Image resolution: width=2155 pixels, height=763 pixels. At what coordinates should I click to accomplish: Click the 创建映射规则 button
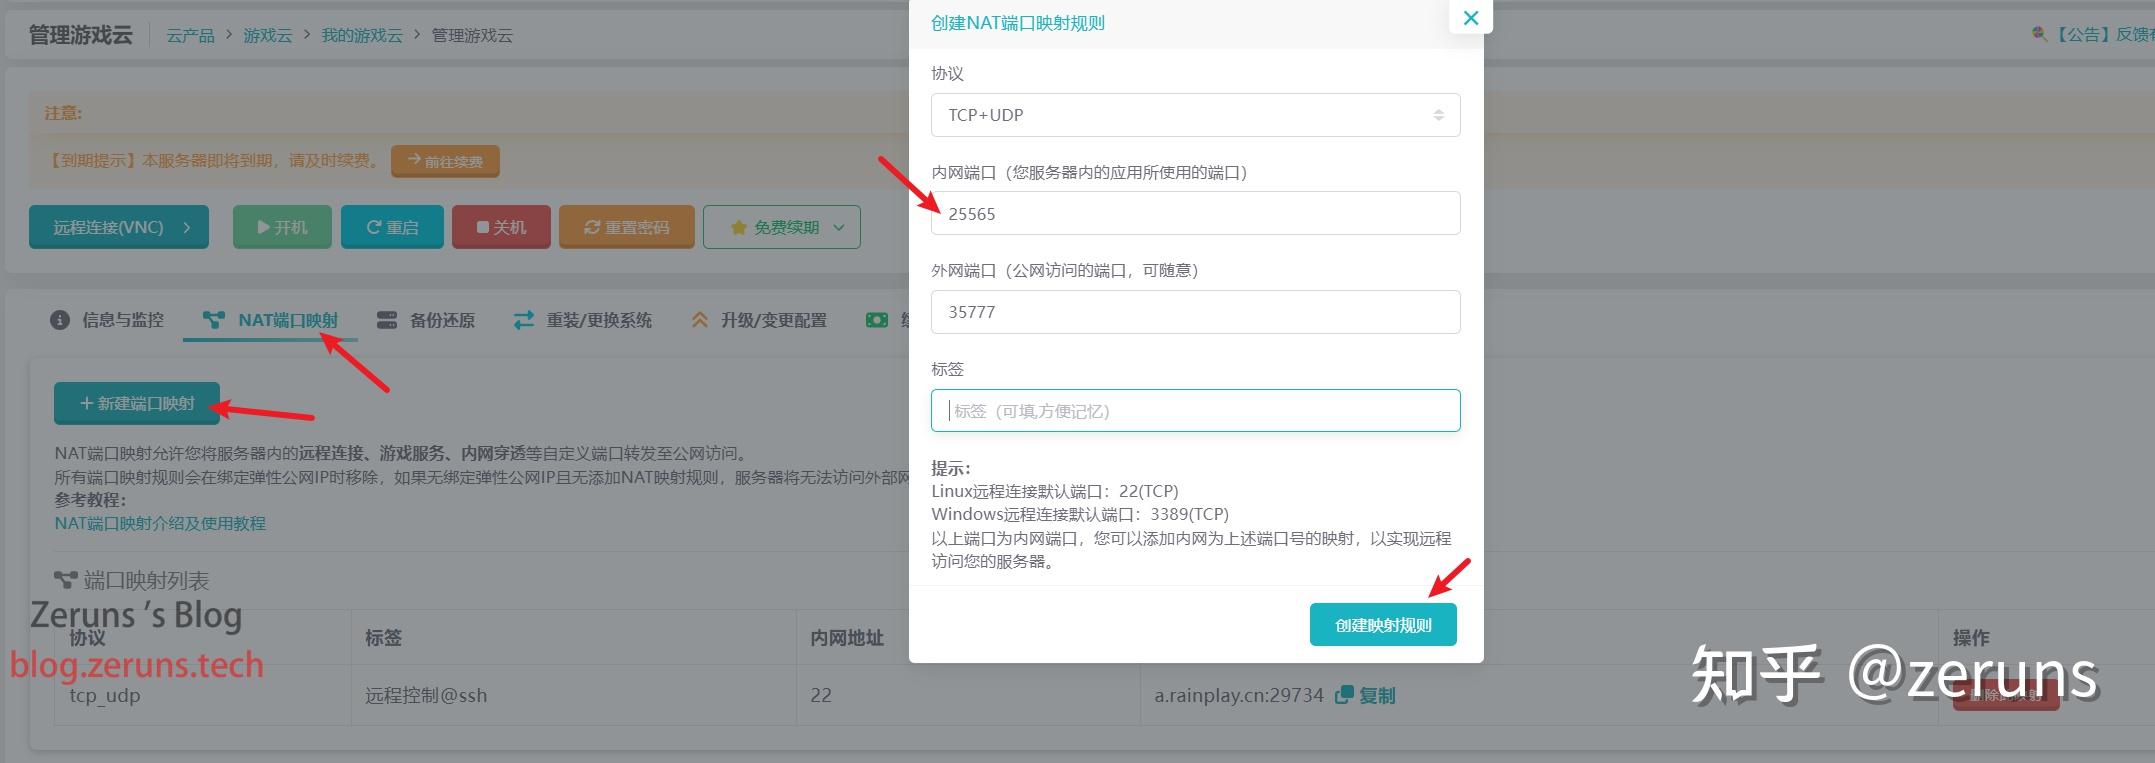click(1383, 625)
